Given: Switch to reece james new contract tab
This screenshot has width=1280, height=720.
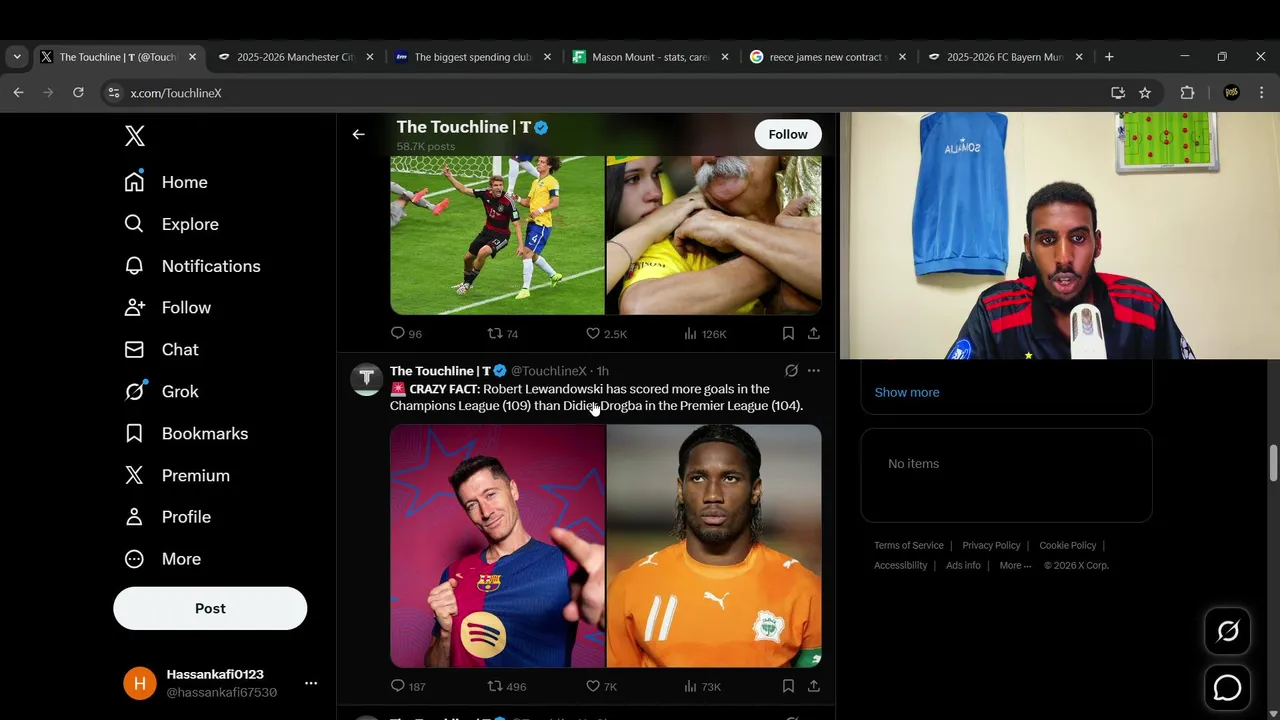Looking at the screenshot, I should [x=827, y=57].
